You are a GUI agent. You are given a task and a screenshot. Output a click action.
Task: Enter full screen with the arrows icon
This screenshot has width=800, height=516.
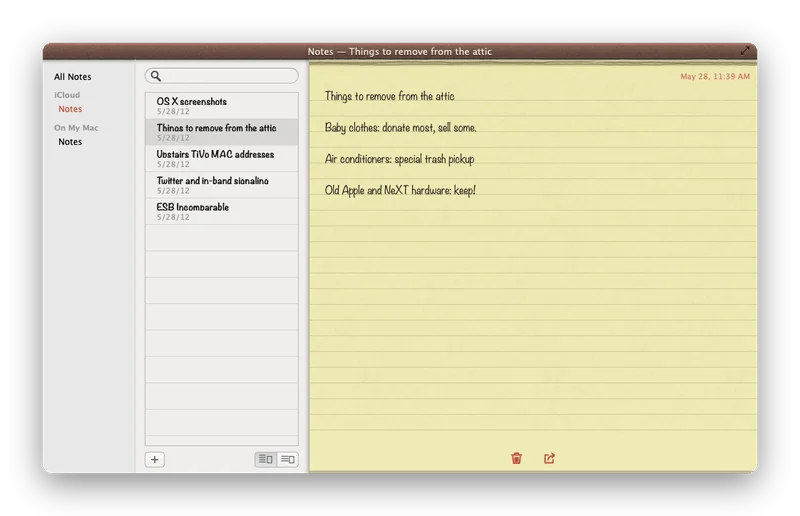click(745, 51)
